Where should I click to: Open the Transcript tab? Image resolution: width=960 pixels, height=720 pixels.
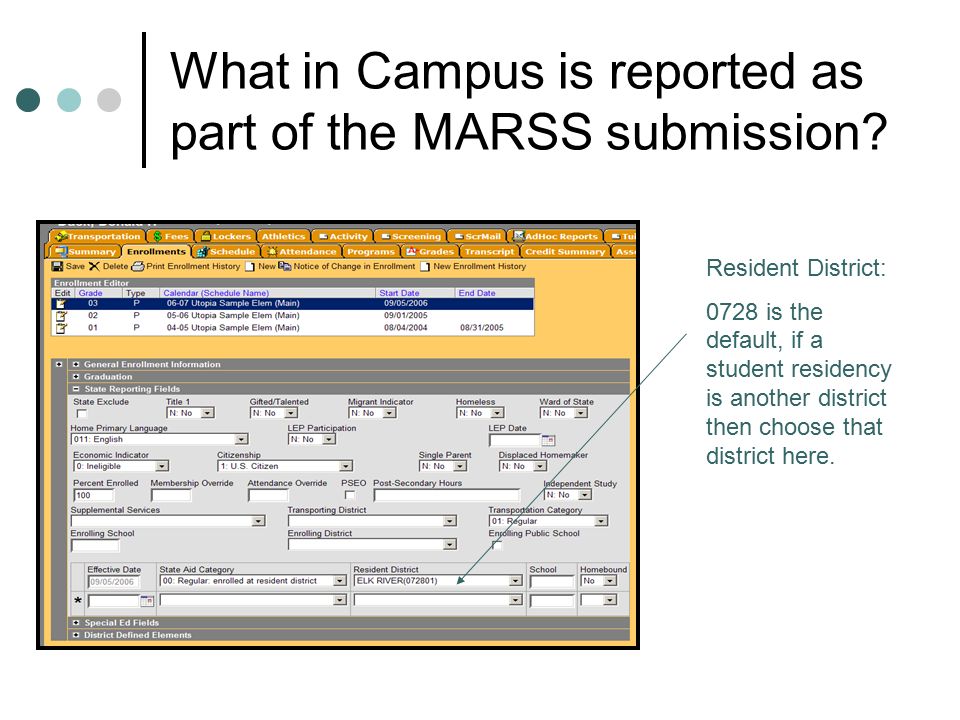pos(489,252)
